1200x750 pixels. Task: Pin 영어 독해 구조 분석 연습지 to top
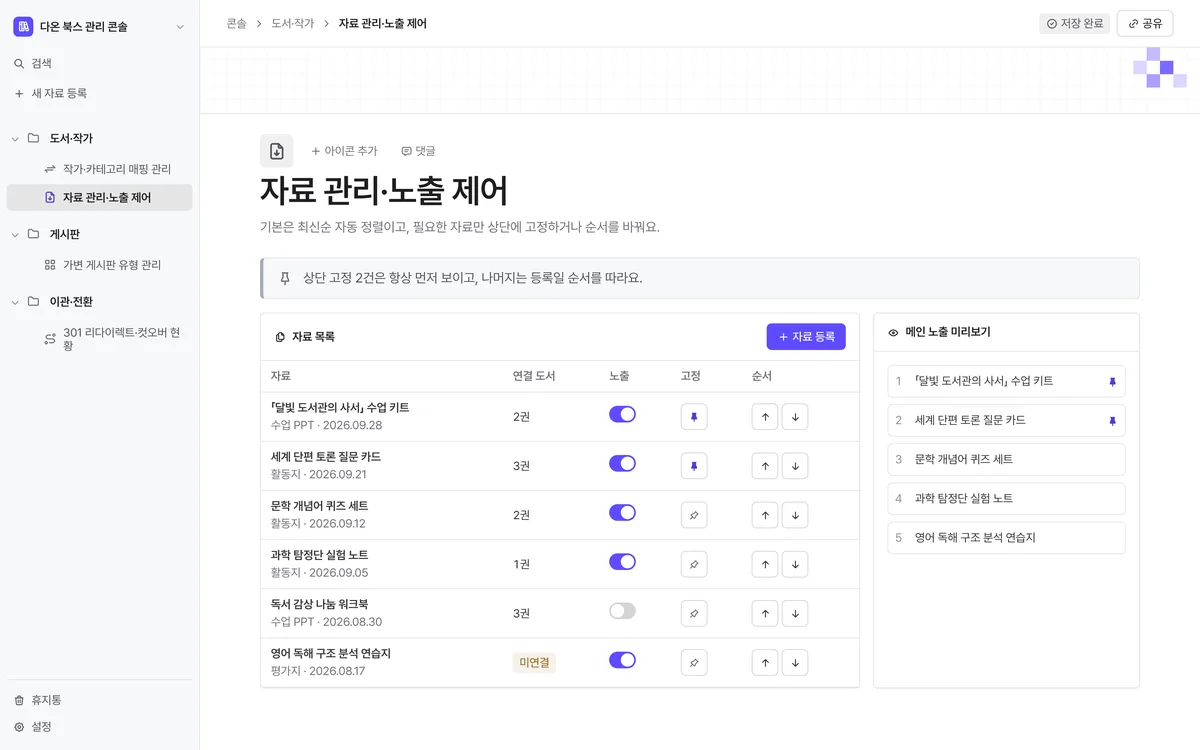click(694, 662)
